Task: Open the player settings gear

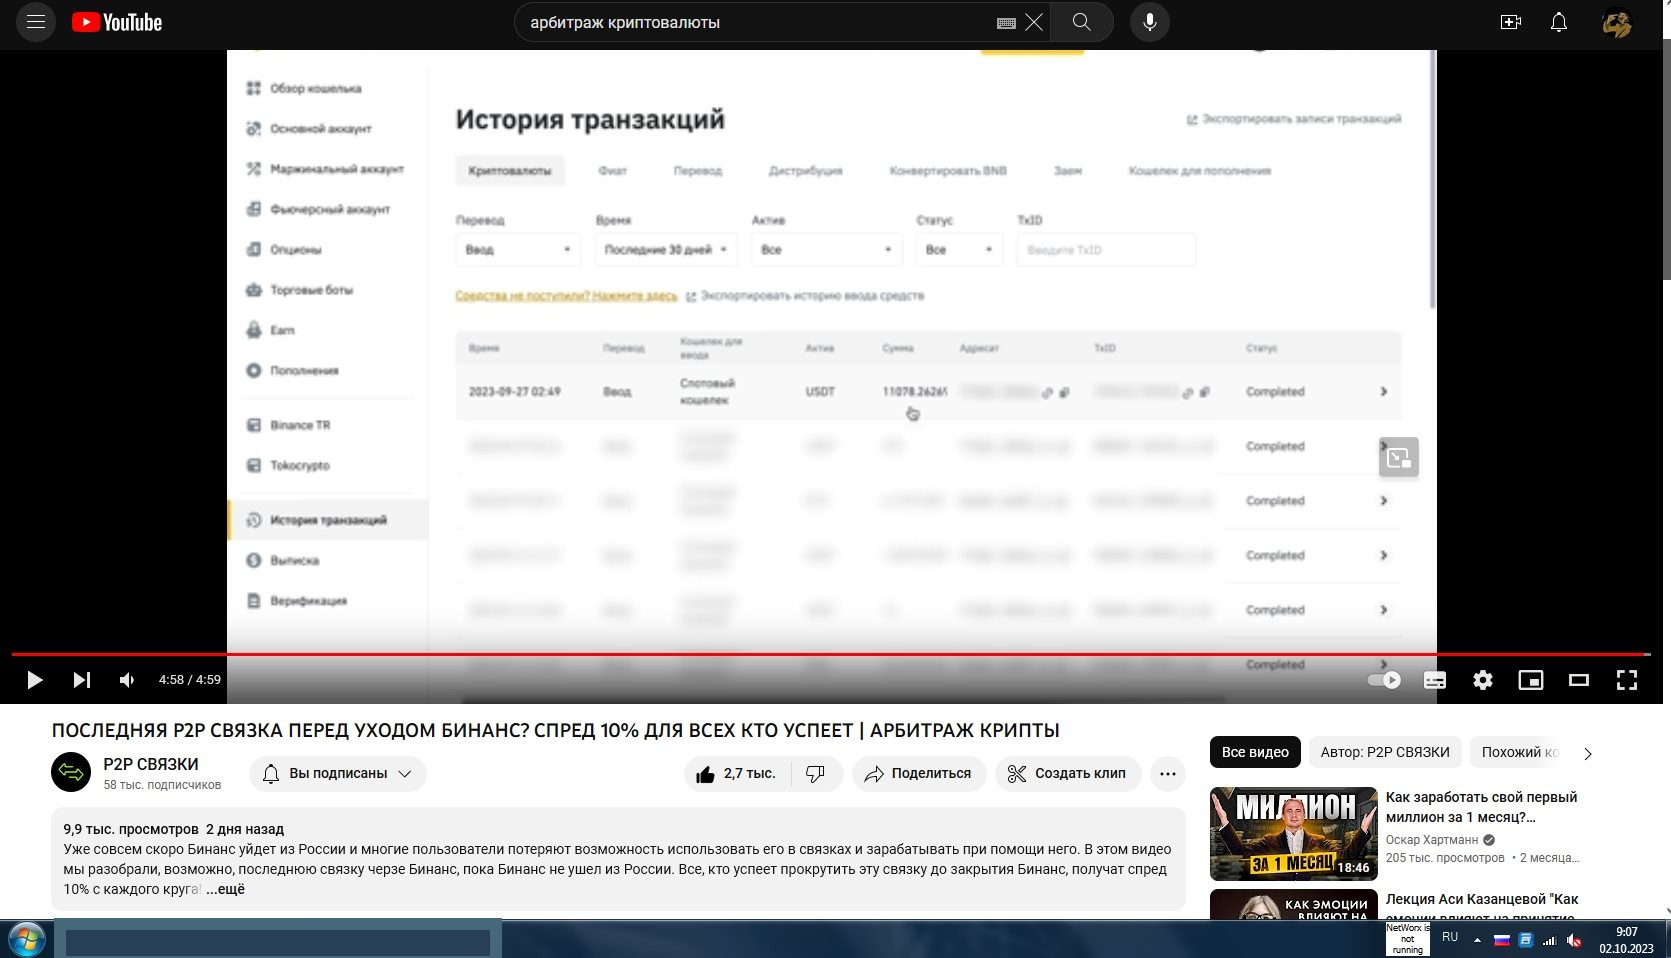Action: tap(1483, 680)
